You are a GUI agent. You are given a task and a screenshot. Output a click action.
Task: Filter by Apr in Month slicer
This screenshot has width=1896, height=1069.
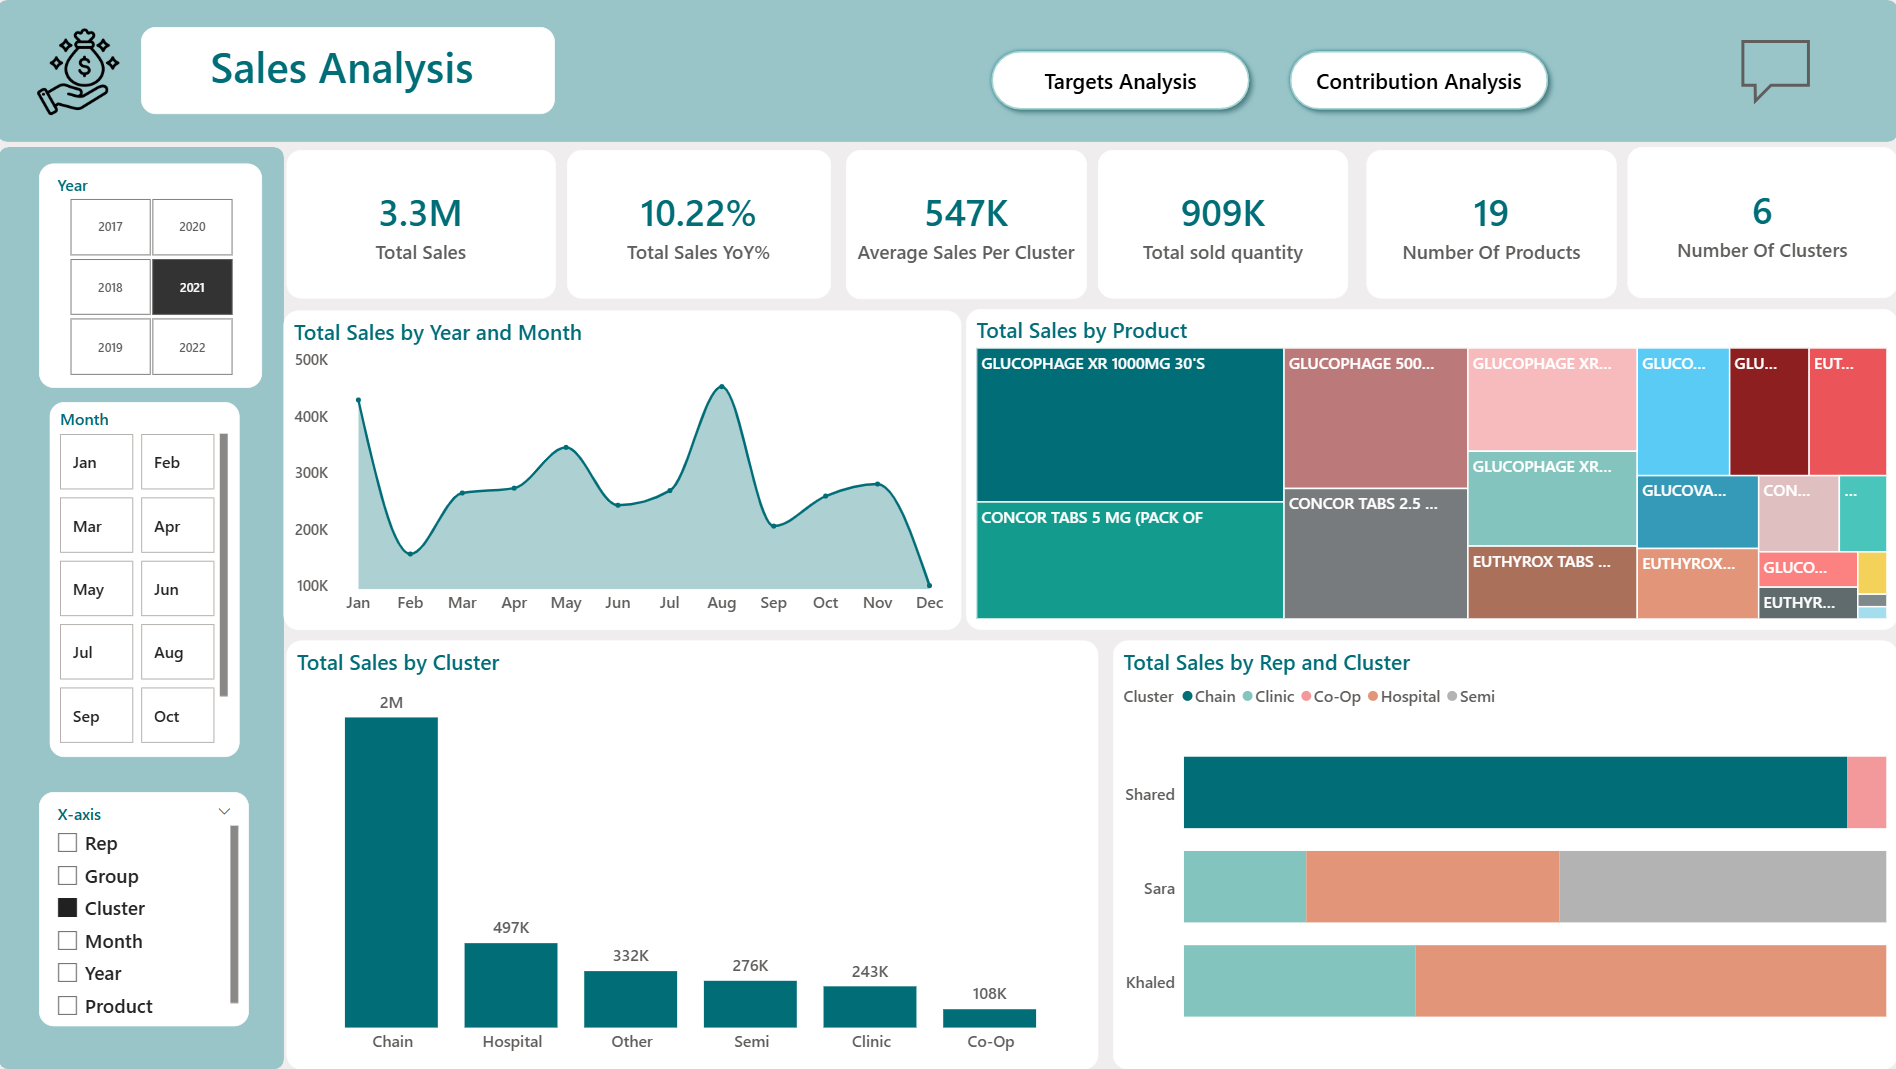coord(177,526)
